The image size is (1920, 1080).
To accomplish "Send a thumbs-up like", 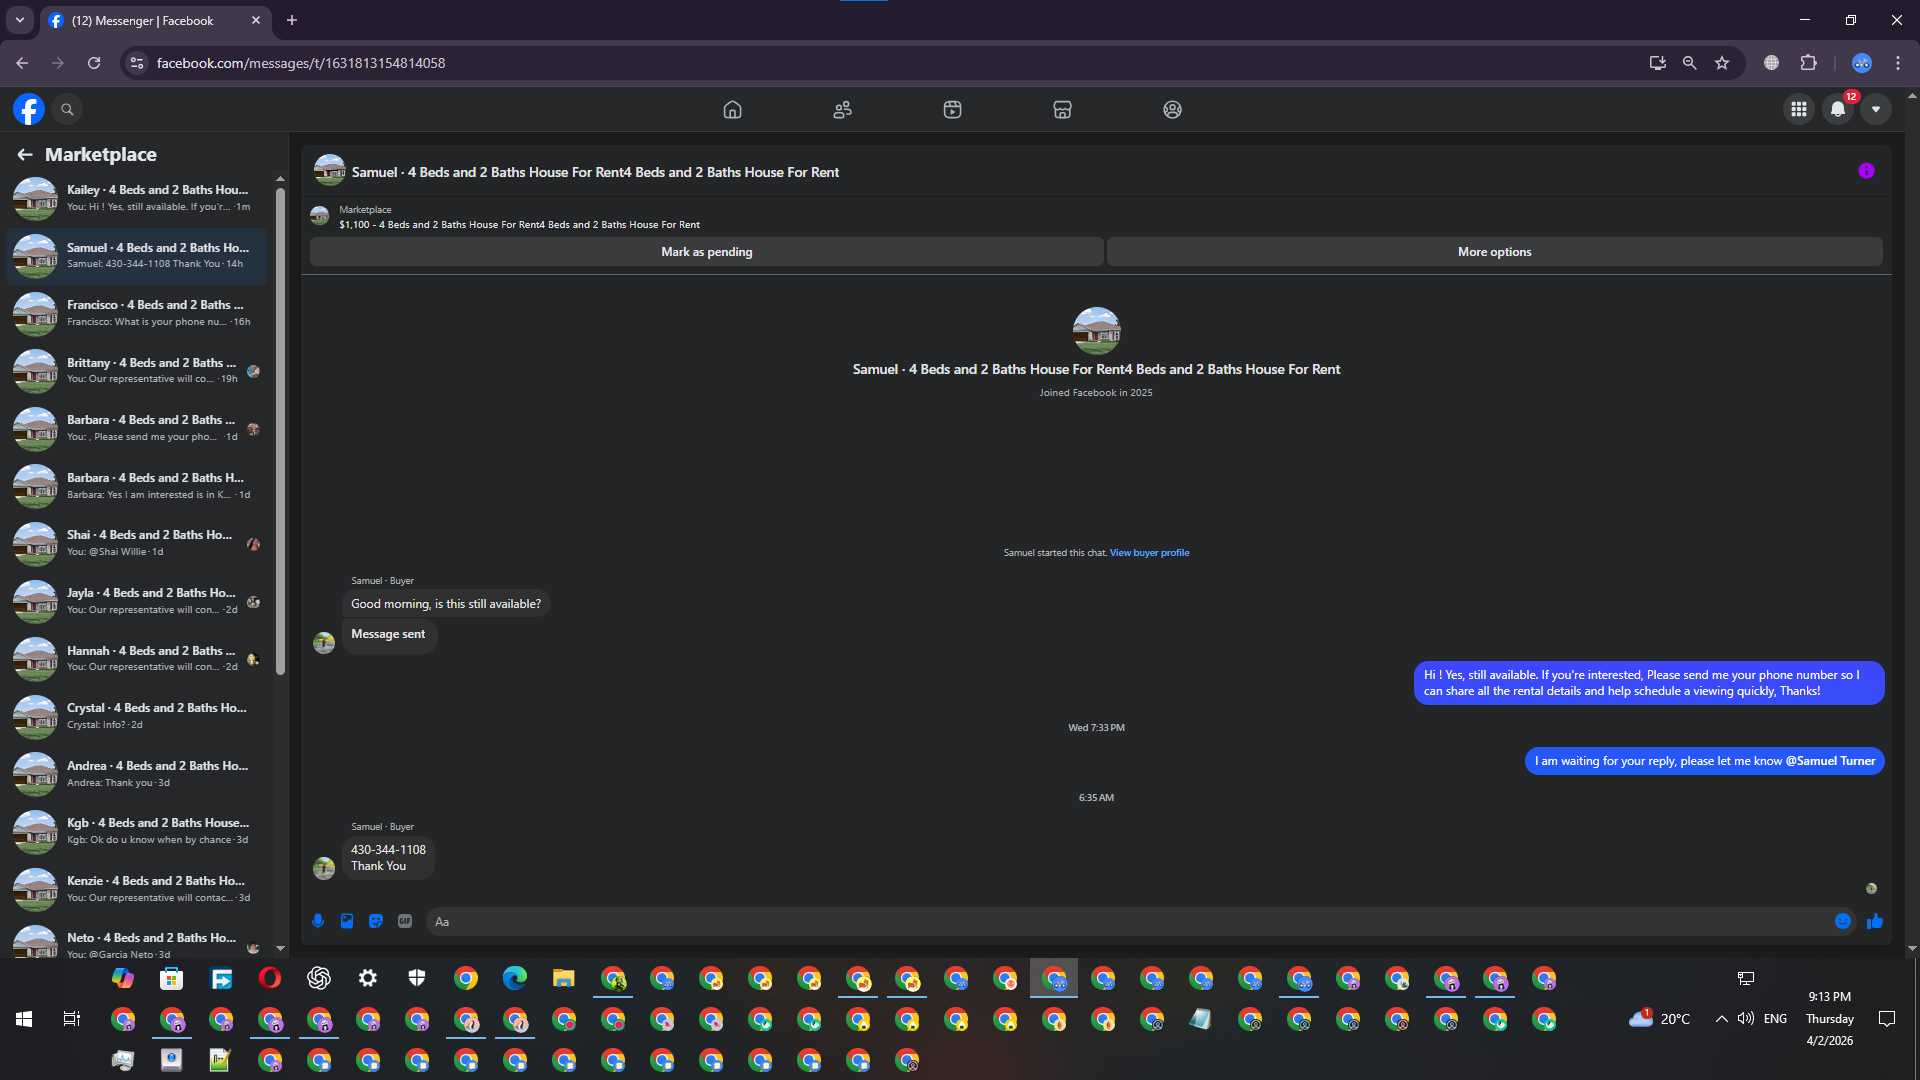I will (1875, 921).
